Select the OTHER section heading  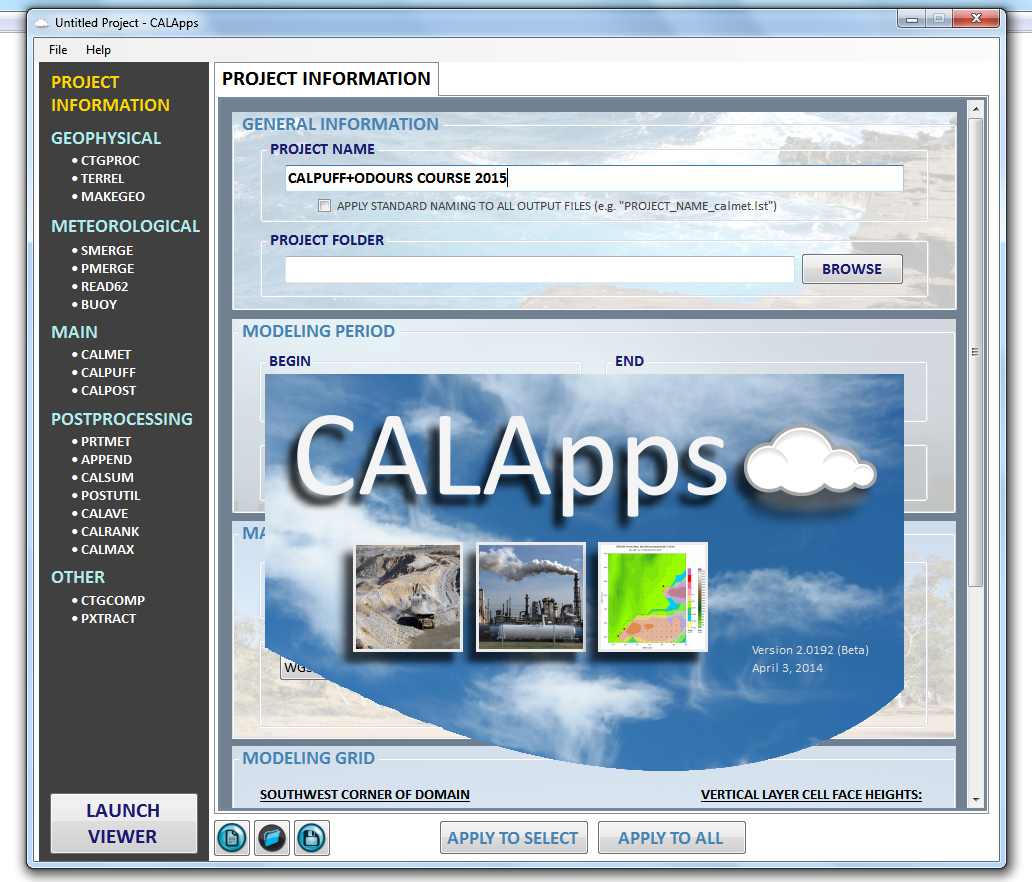pyautogui.click(x=78, y=577)
